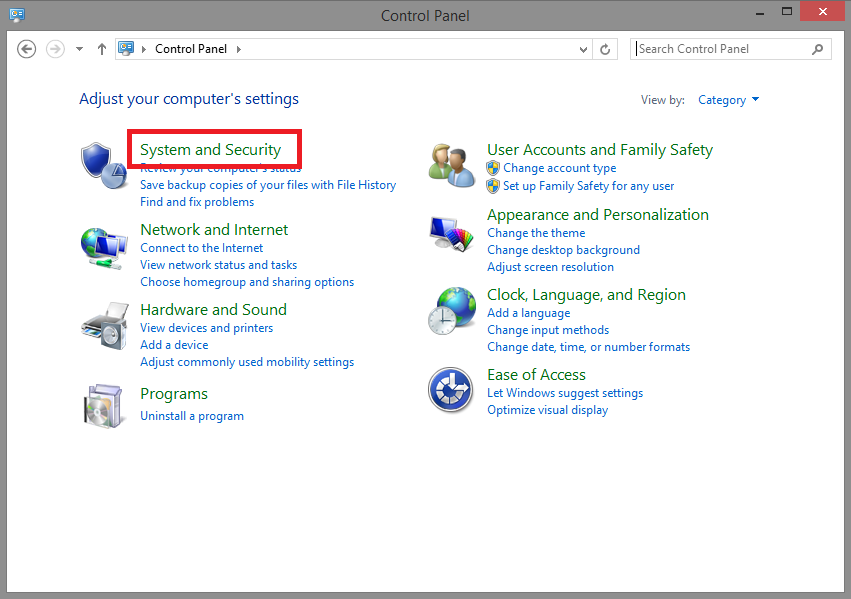Click View devices and printers
The height and width of the screenshot is (599, 851).
[206, 328]
